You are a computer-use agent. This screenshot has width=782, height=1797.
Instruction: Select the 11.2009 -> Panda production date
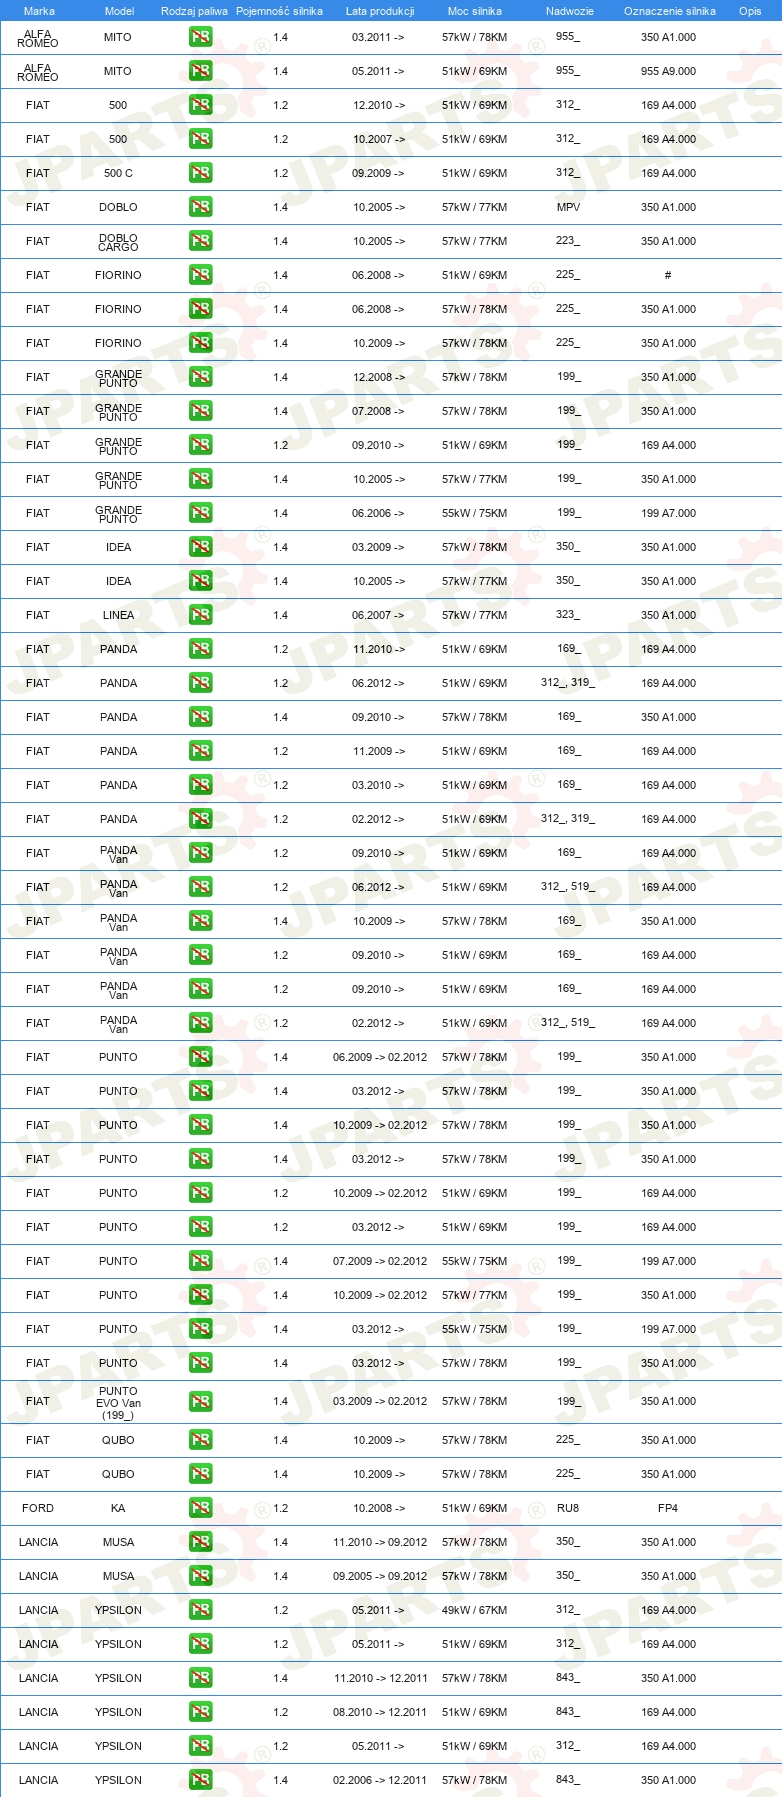click(x=379, y=751)
